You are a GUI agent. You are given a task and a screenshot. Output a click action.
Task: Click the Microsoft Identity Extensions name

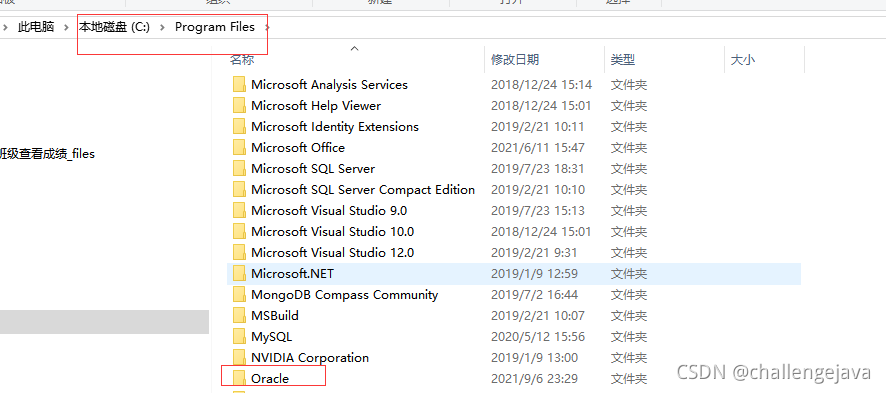[335, 126]
